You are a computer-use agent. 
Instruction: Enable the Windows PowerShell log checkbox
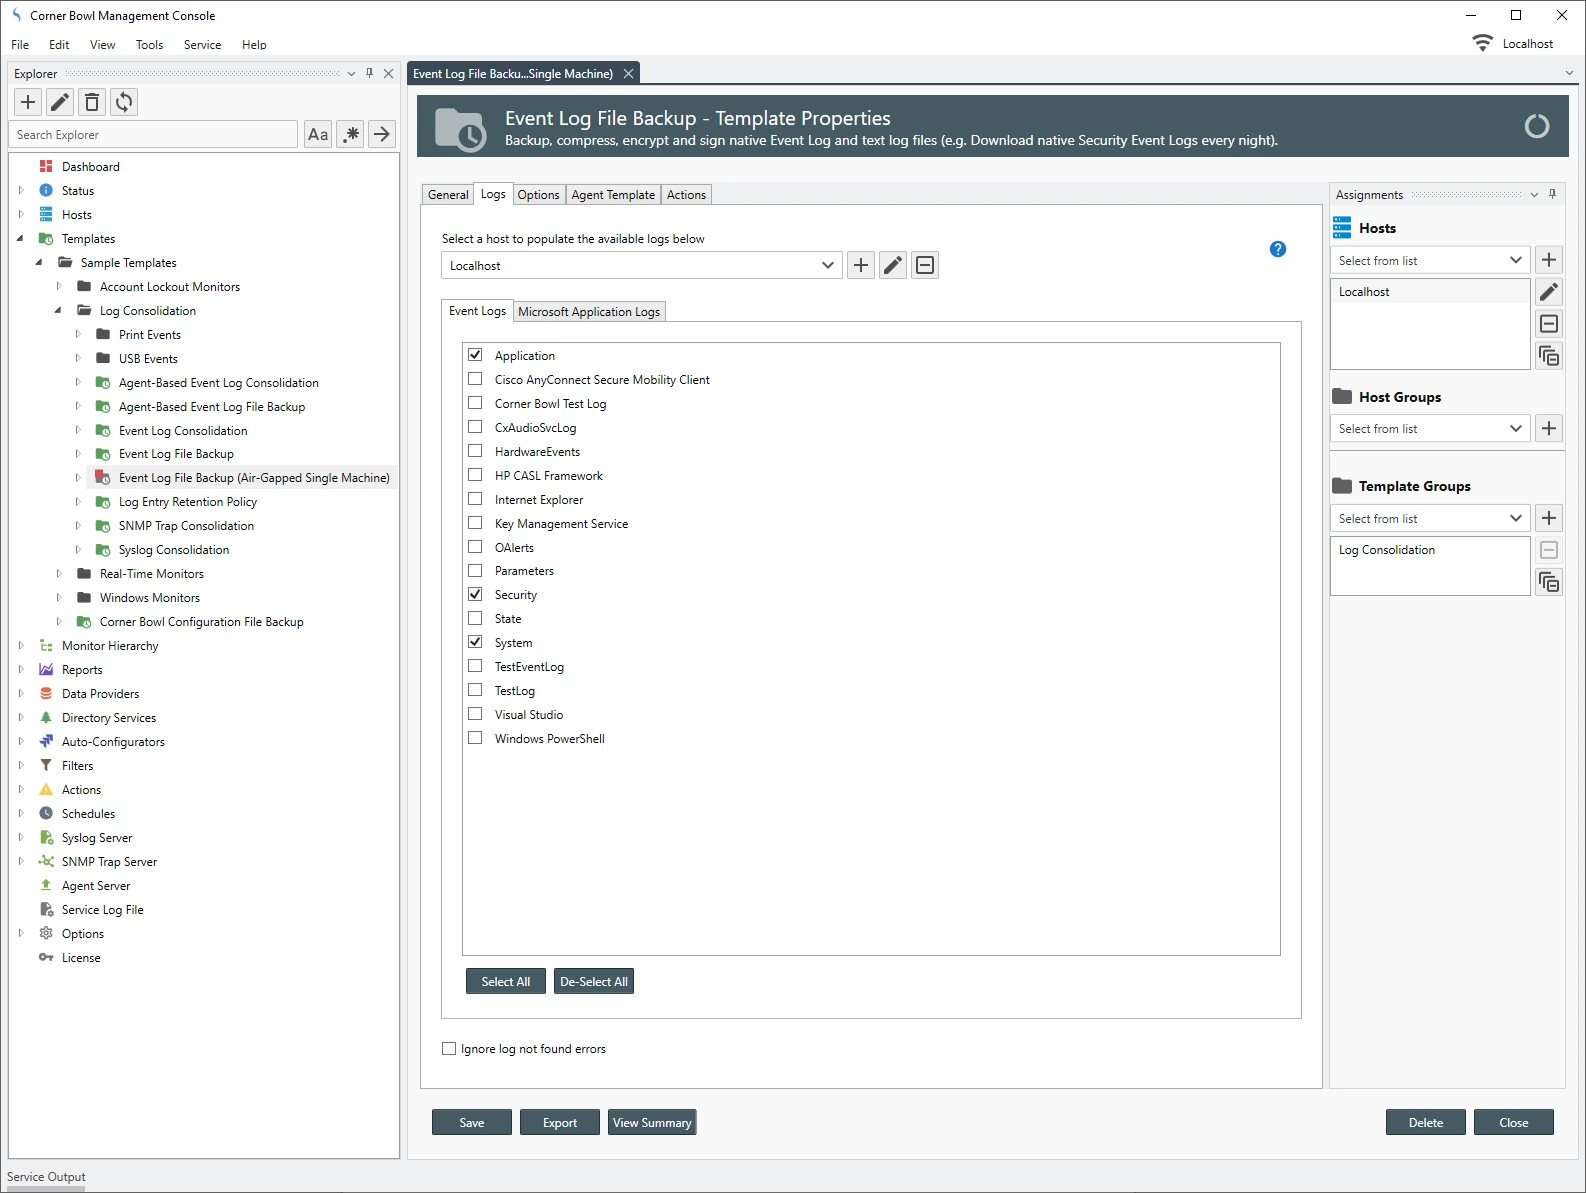point(476,739)
